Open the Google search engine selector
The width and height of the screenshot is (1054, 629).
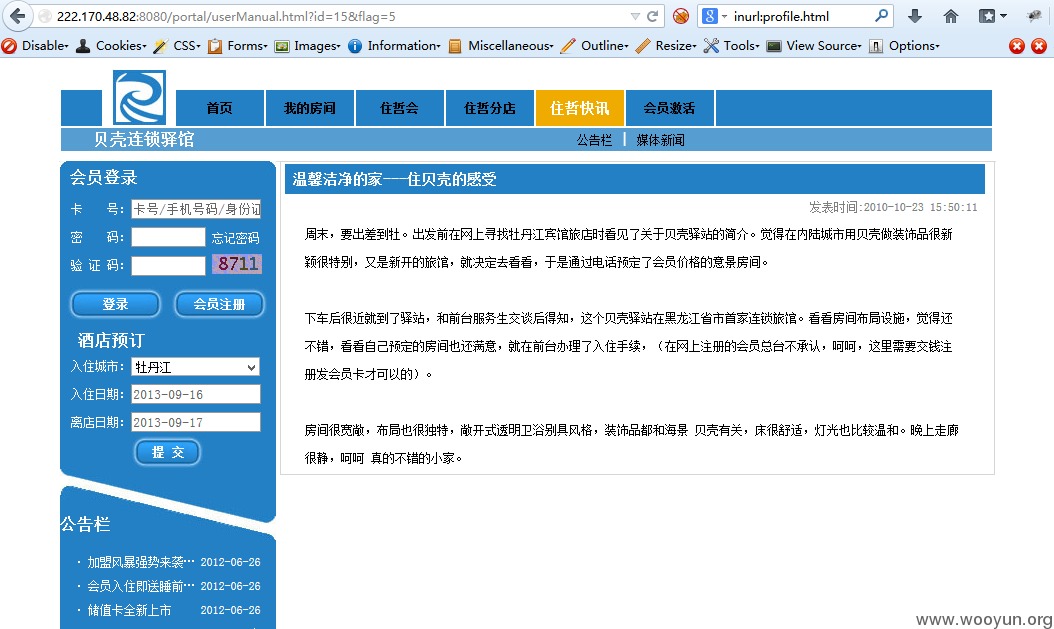pyautogui.click(x=714, y=16)
